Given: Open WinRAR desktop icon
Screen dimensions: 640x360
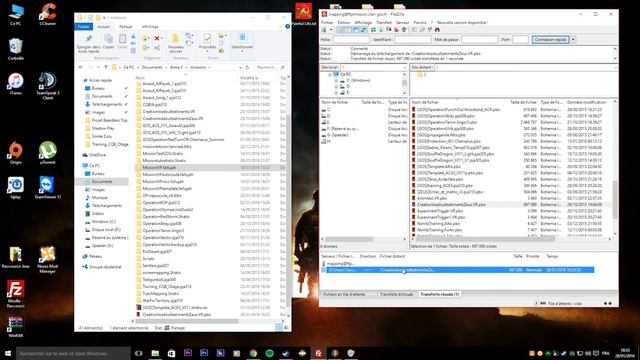Looking at the screenshot, I should tap(16, 327).
